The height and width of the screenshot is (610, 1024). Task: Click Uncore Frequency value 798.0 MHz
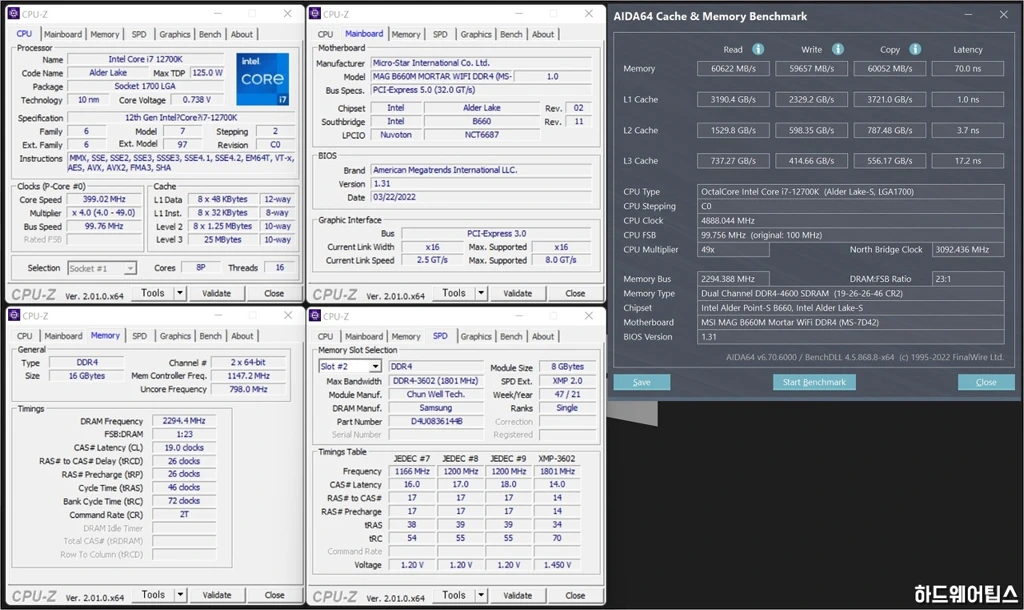[248, 389]
